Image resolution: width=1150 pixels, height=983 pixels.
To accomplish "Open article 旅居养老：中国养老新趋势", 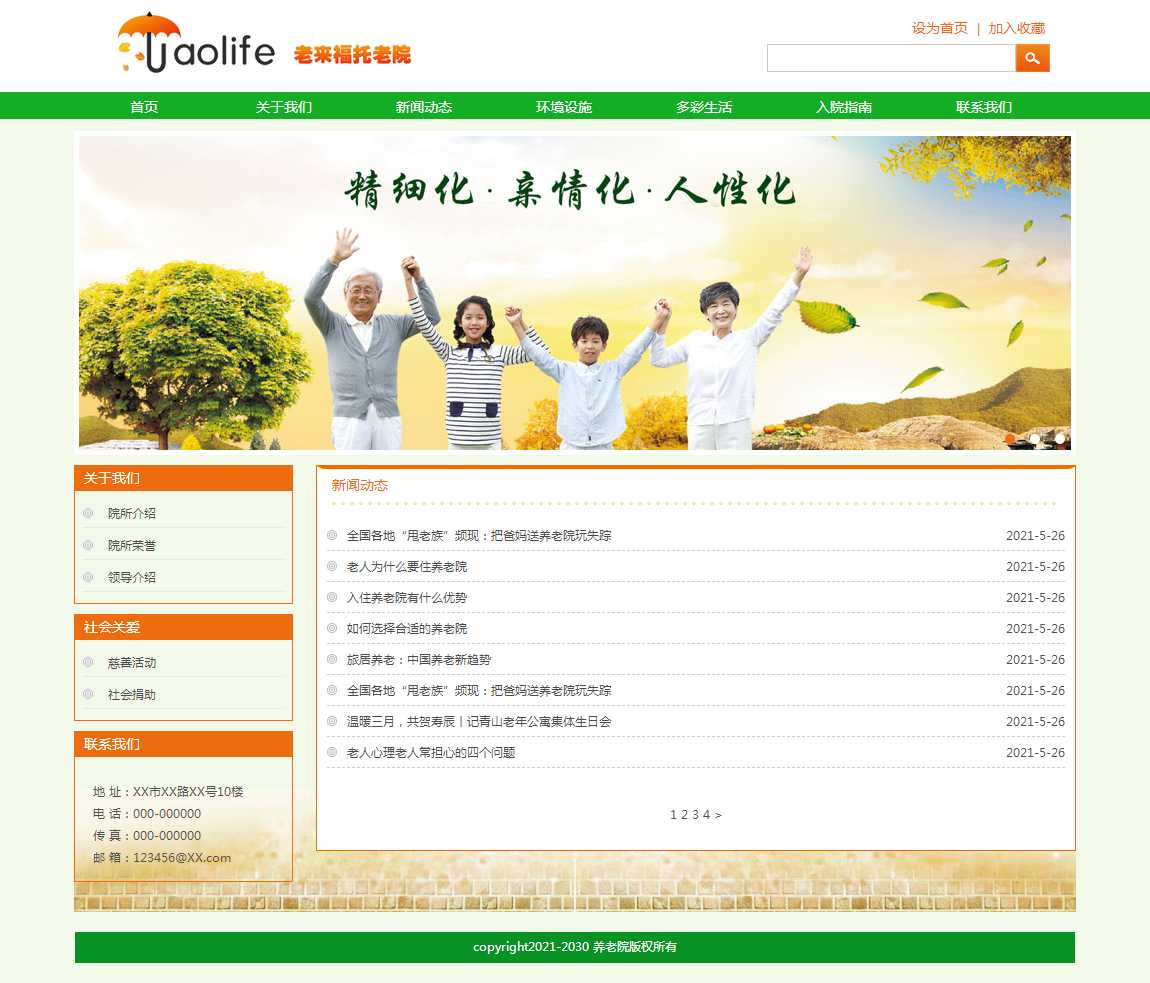I will (419, 660).
